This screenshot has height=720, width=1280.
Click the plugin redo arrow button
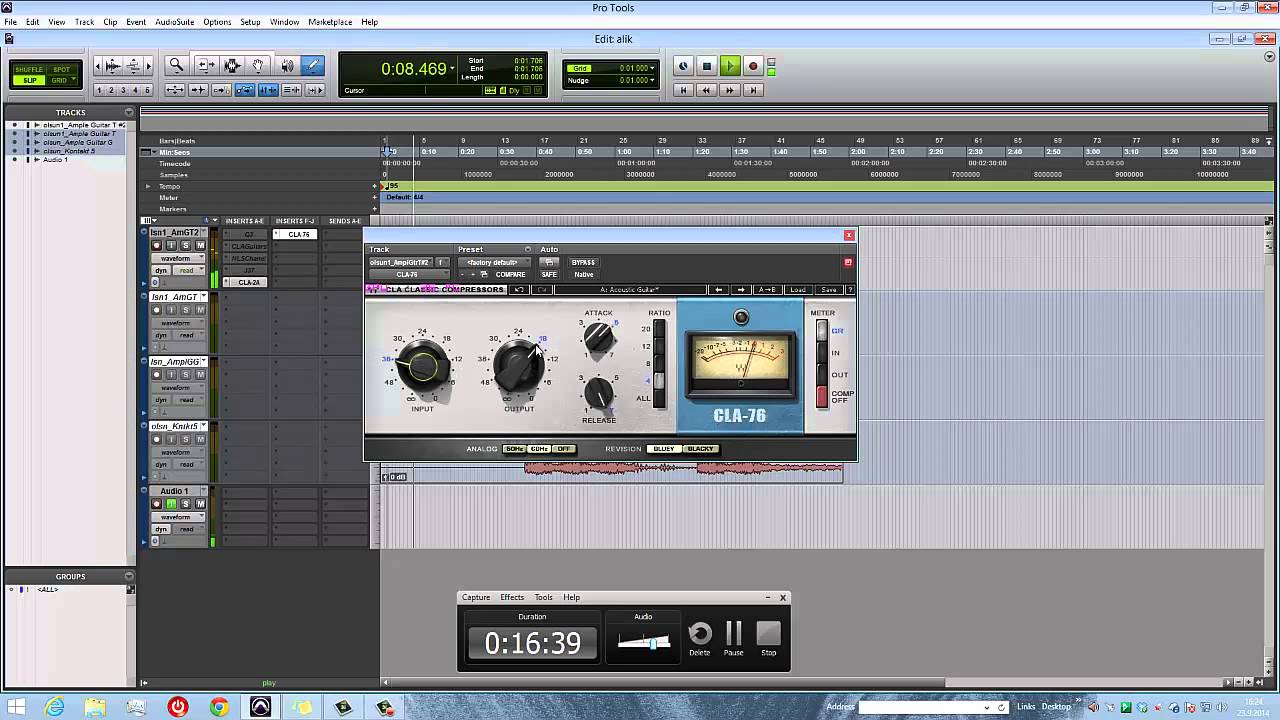(541, 290)
